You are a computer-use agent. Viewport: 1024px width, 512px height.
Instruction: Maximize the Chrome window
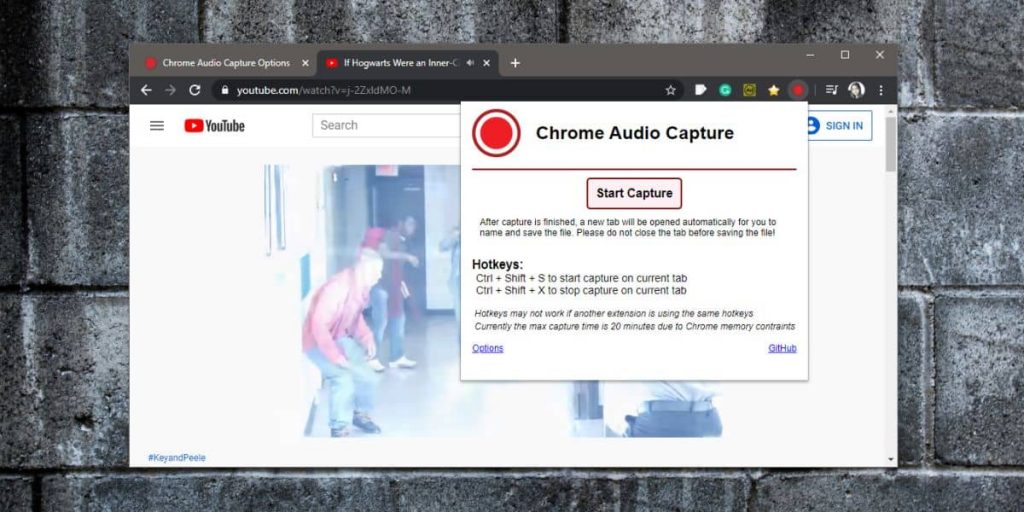(845, 56)
